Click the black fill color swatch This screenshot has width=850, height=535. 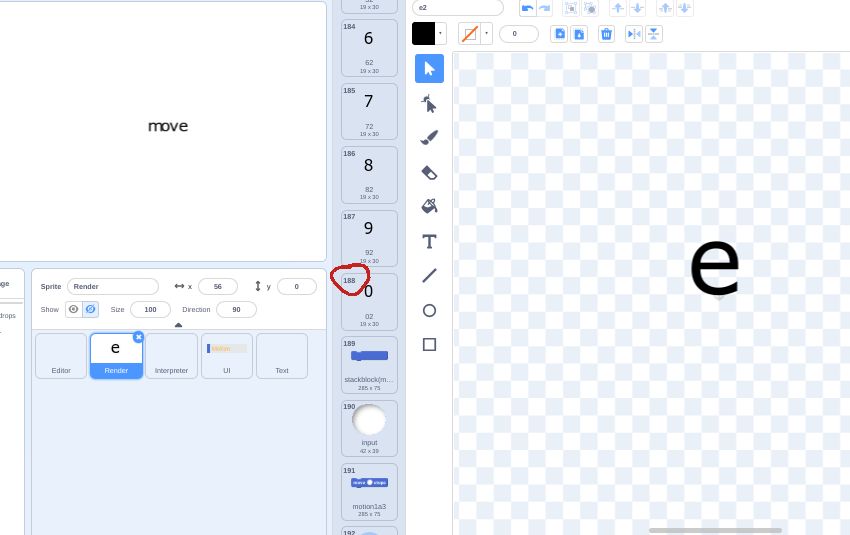coord(423,34)
